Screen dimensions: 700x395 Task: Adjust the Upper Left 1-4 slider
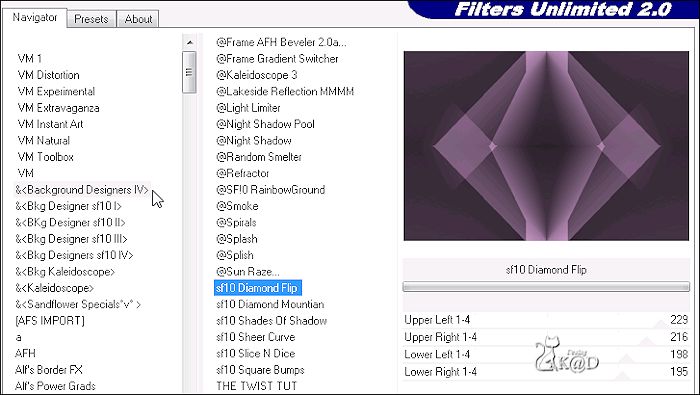pos(546,320)
